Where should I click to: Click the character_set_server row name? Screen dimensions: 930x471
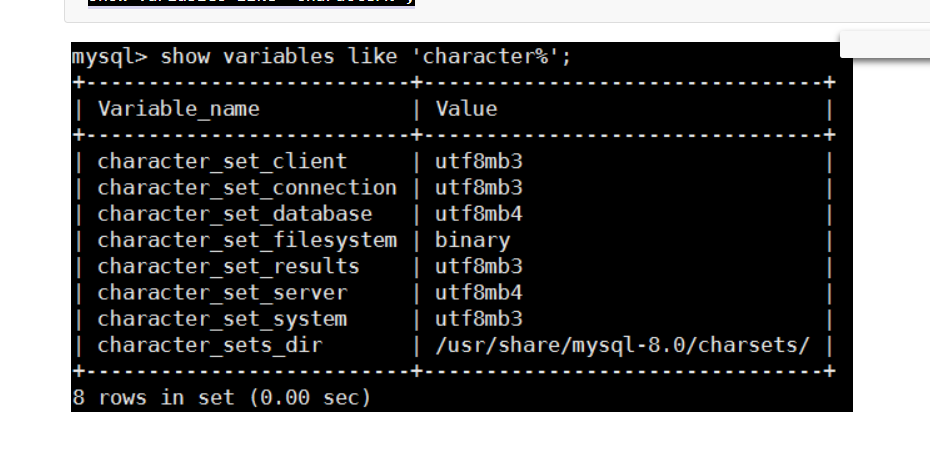[x=222, y=292]
